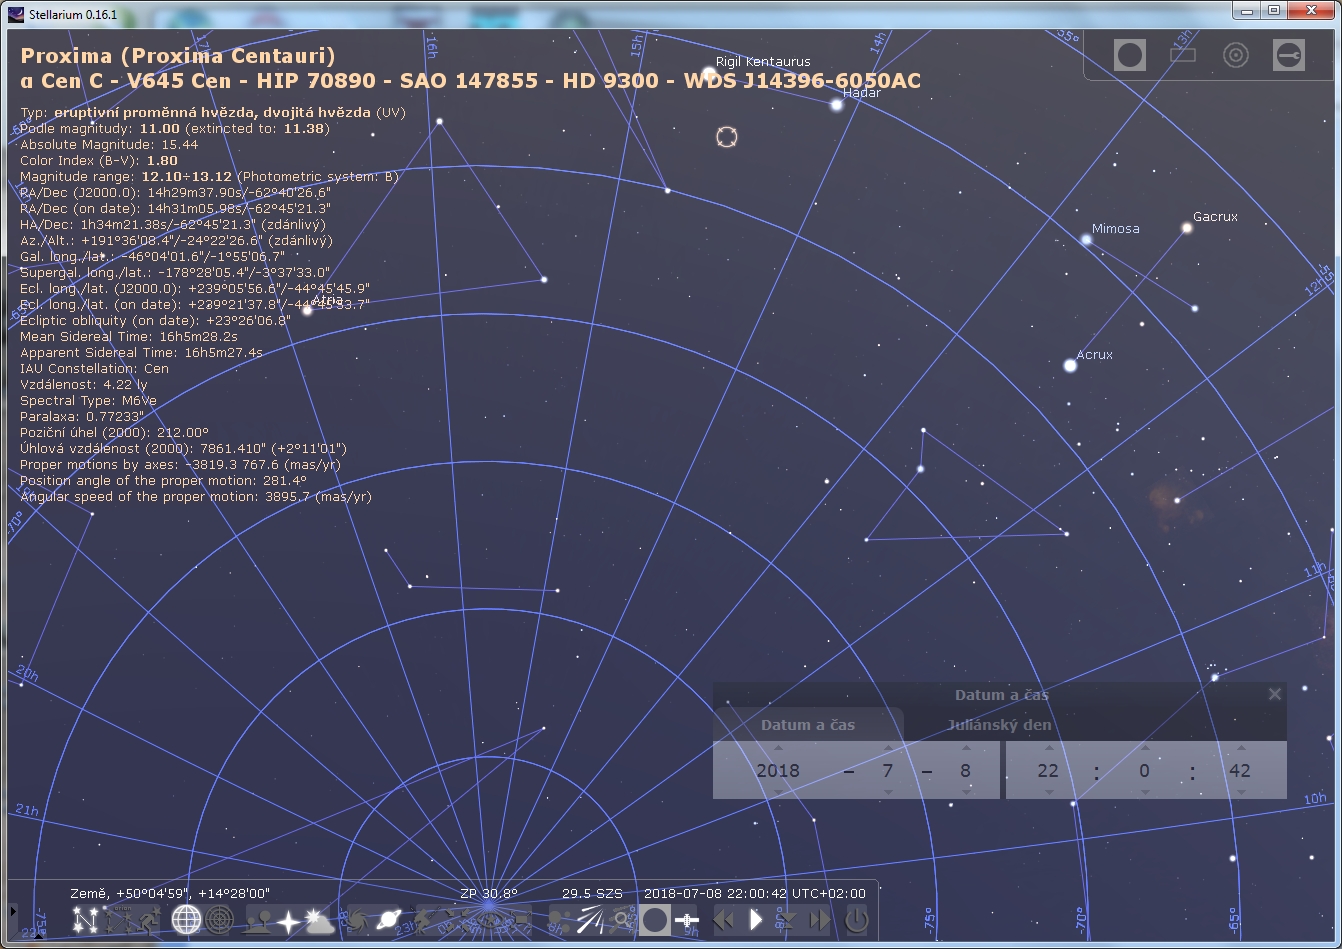Decrease the month 7 with down arrow
Image resolution: width=1342 pixels, height=949 pixels.
click(x=887, y=792)
